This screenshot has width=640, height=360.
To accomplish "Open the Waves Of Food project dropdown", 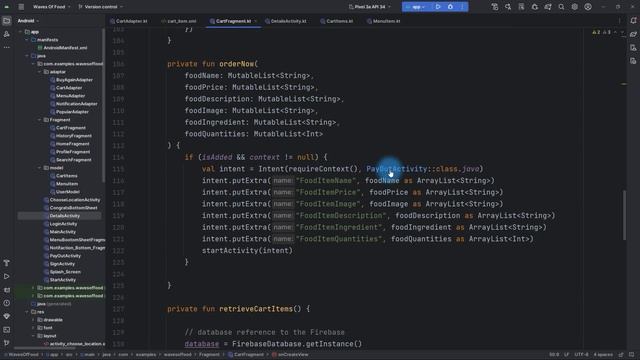I will [51, 7].
